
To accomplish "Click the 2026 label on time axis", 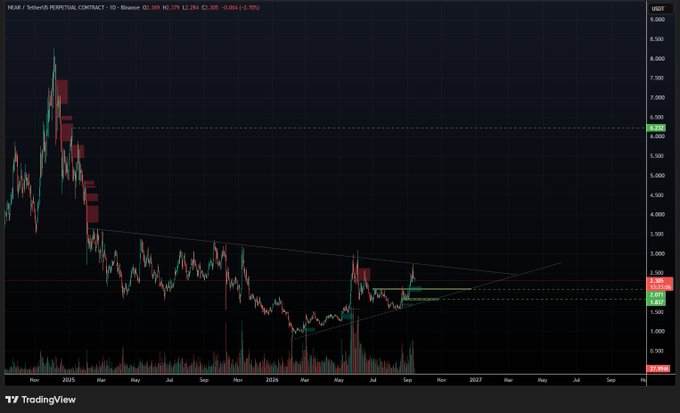I will click(x=272, y=380).
